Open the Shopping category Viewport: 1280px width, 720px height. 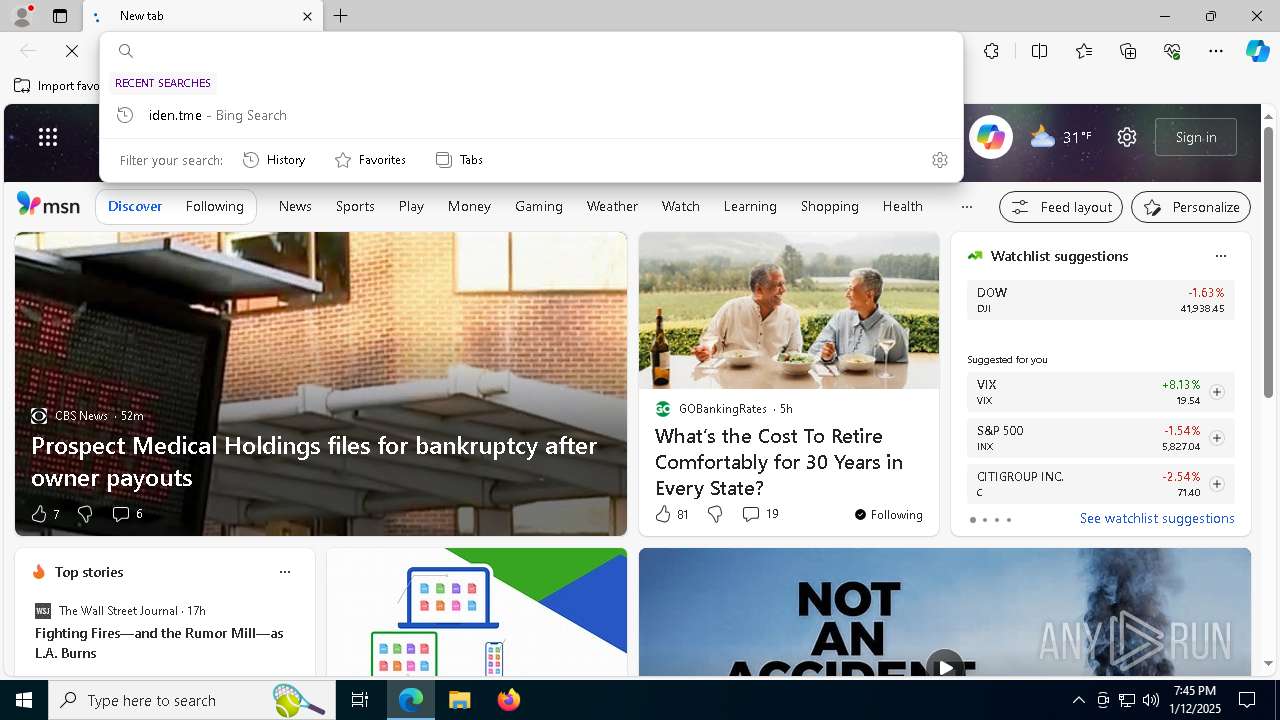click(830, 206)
